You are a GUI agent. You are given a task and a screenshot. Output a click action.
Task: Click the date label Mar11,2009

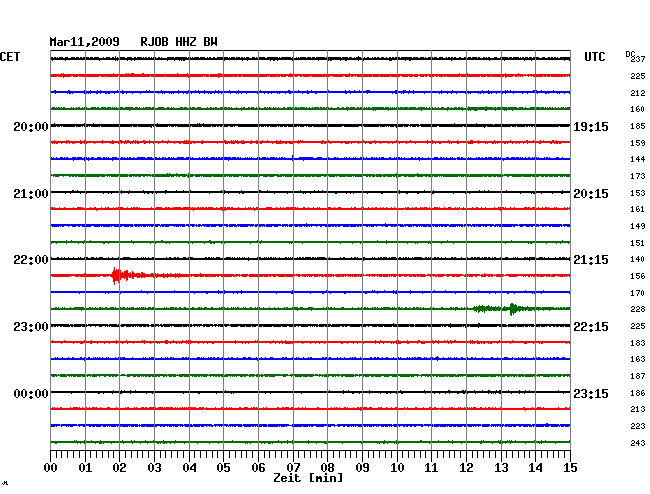pos(85,42)
